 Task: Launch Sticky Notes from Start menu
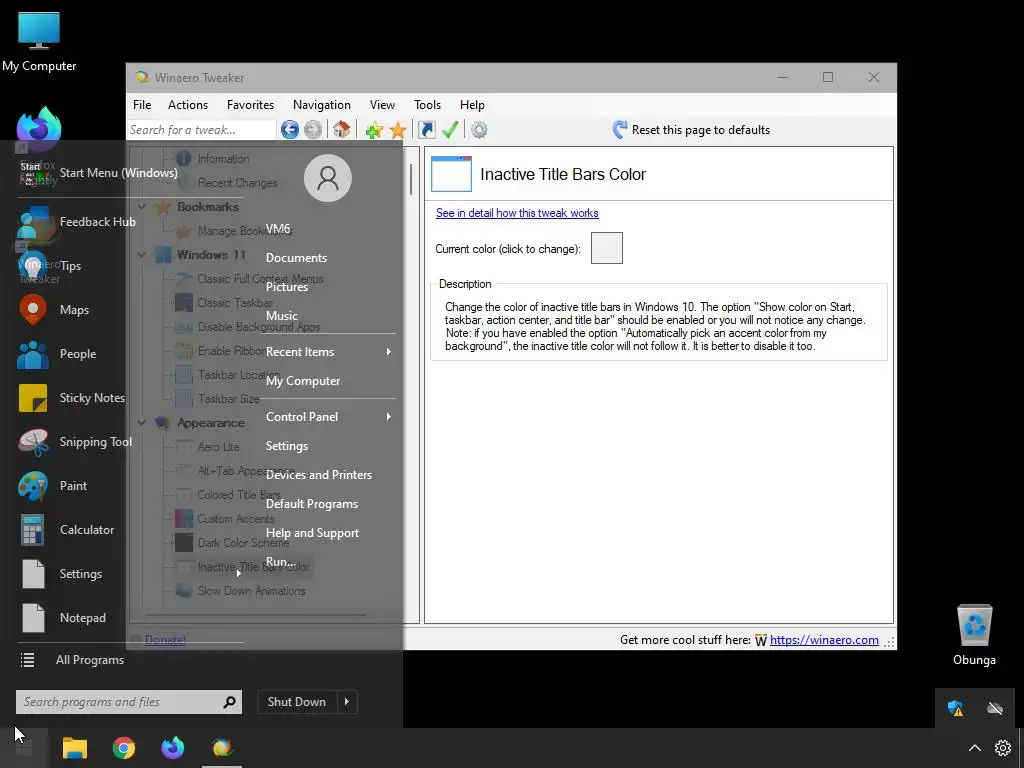tap(71, 398)
